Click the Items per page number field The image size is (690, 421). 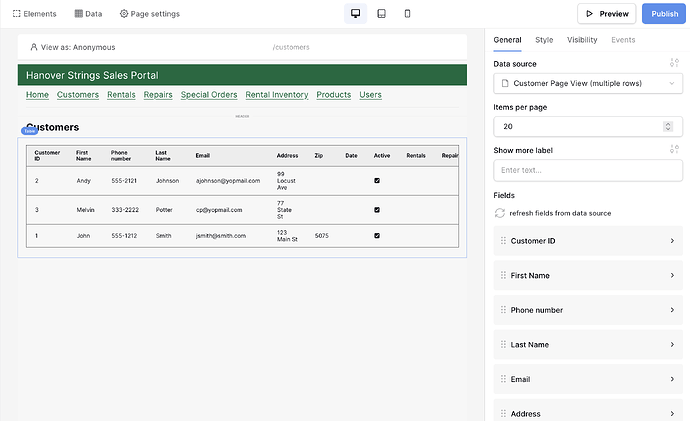[588, 126]
